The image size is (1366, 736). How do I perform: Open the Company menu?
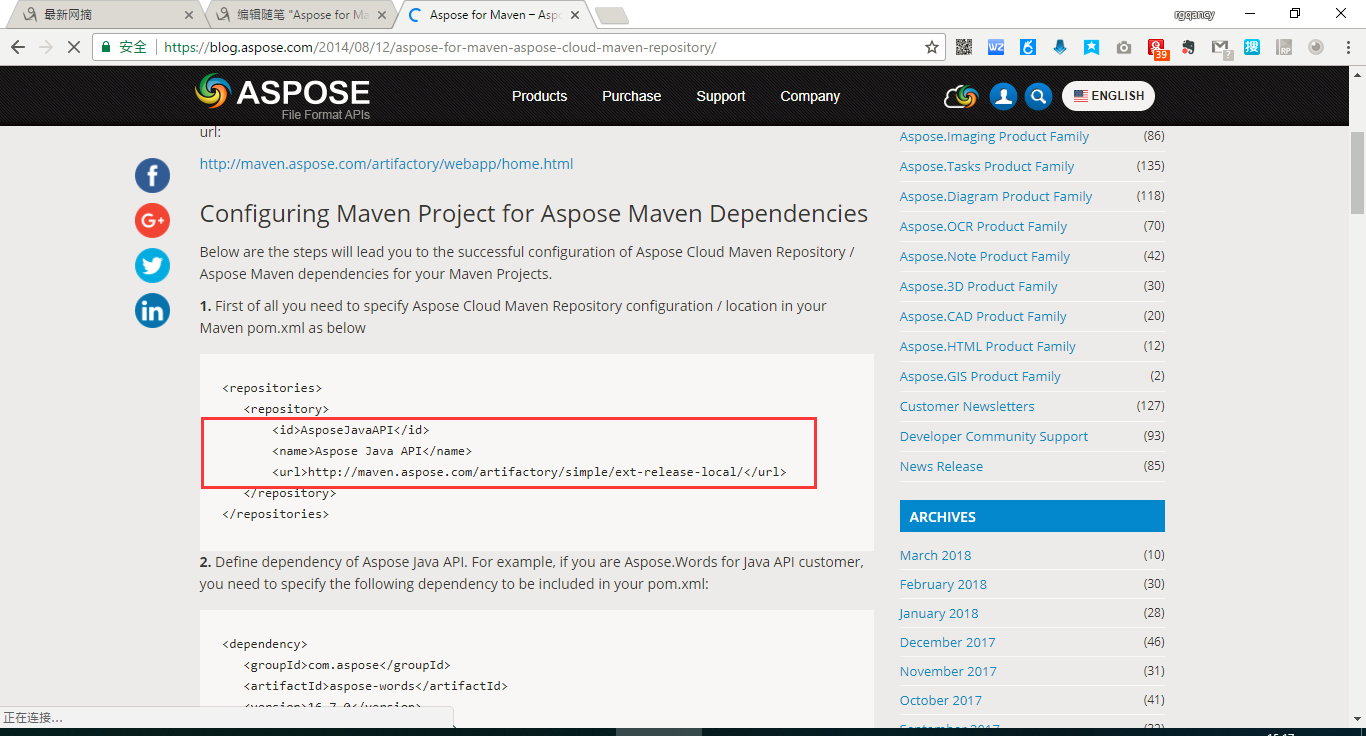(x=810, y=96)
